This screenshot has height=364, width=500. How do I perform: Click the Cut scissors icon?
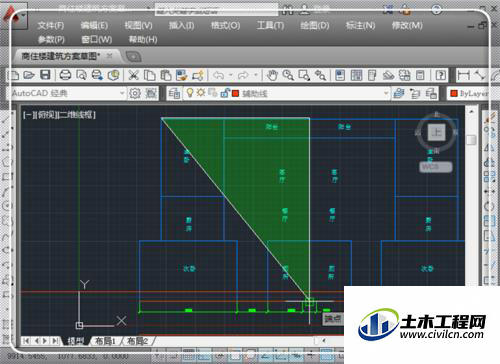tap(133, 75)
